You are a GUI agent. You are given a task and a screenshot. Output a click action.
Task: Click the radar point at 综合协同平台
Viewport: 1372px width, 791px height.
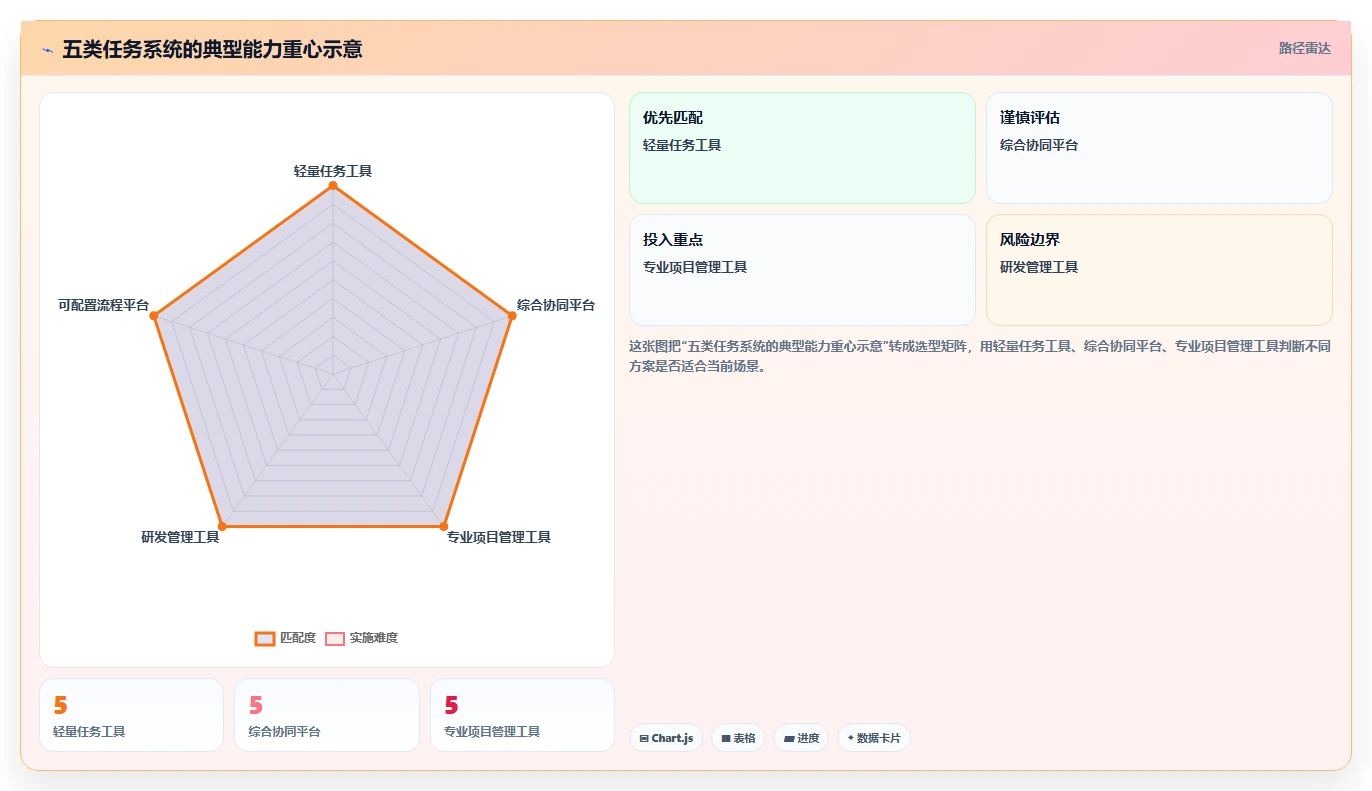512,315
